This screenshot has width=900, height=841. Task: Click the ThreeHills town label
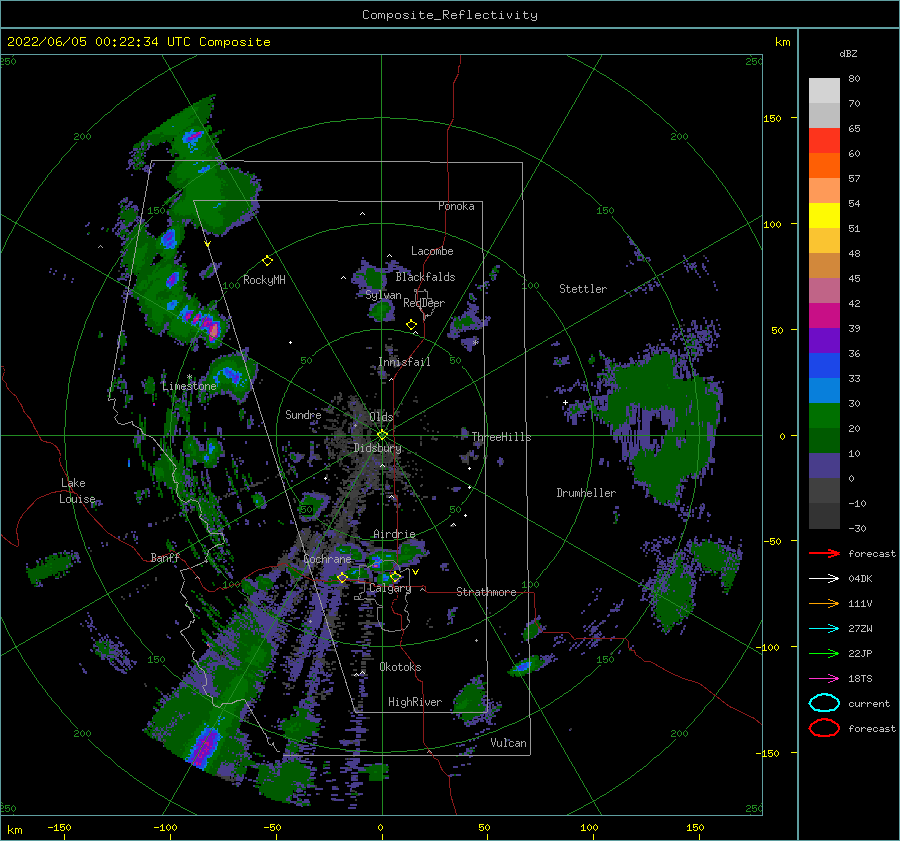tap(501, 437)
